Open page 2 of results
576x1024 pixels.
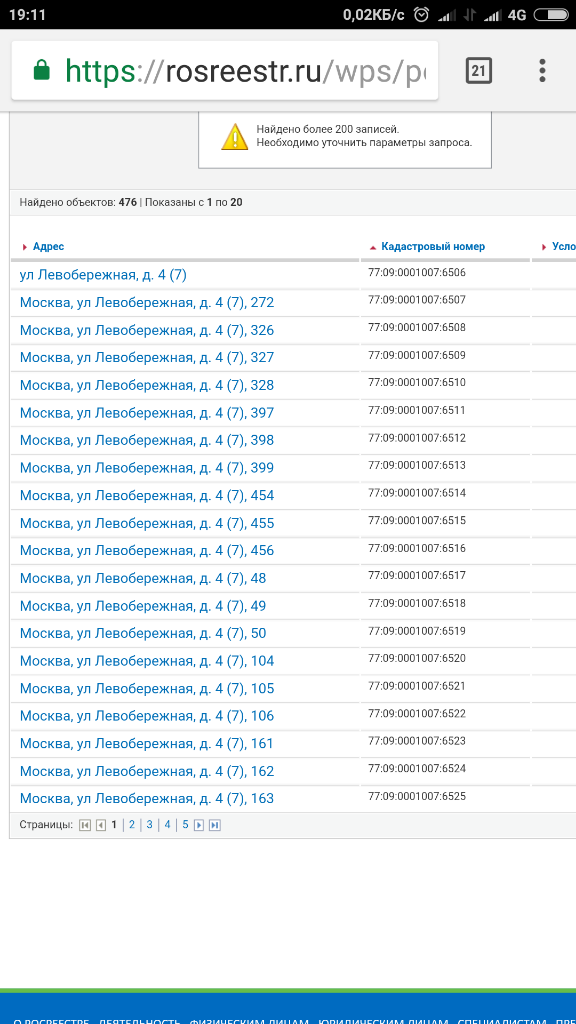click(132, 825)
